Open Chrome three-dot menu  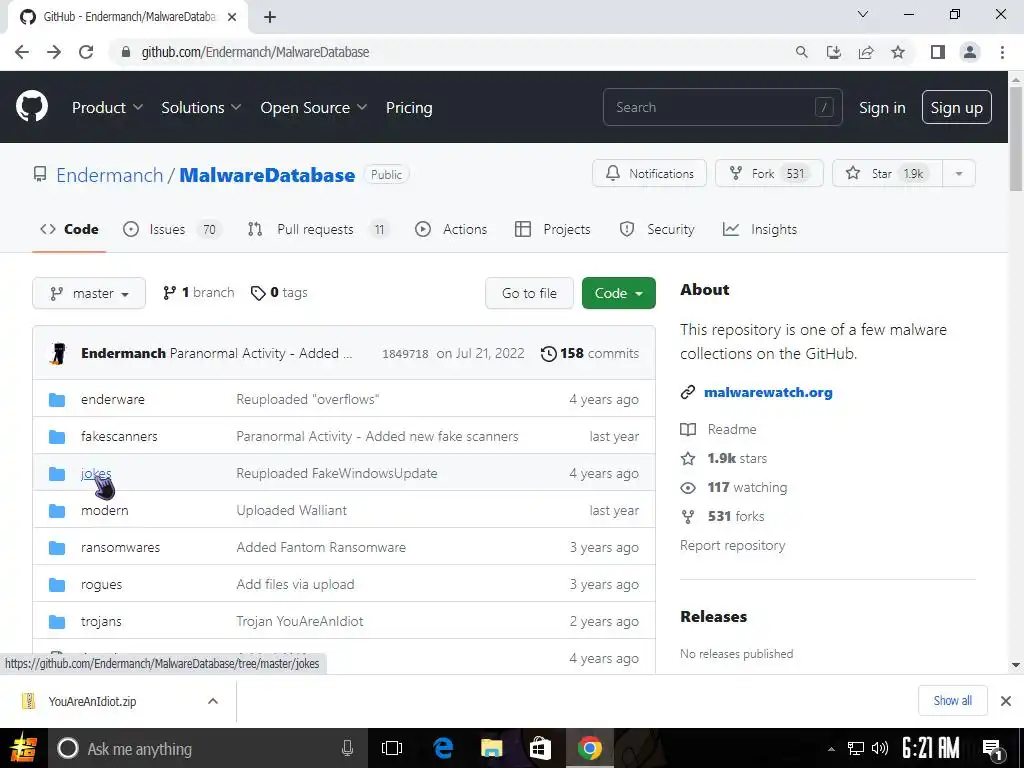click(1002, 52)
